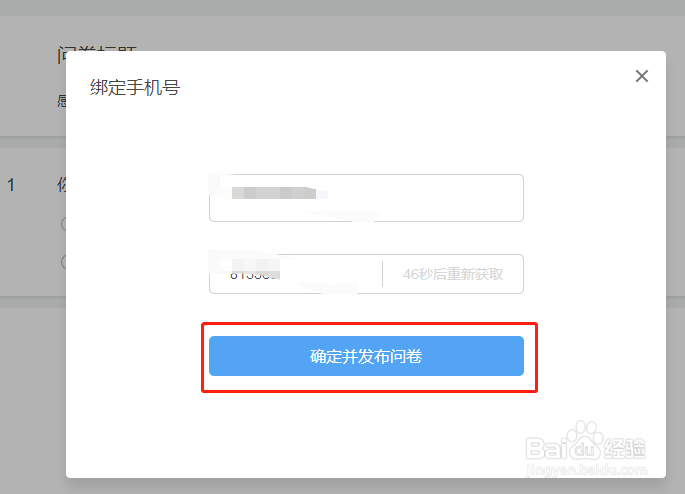The width and height of the screenshot is (685, 494).
Task: Click the 绑定手机号 dialog title
Action: point(135,87)
